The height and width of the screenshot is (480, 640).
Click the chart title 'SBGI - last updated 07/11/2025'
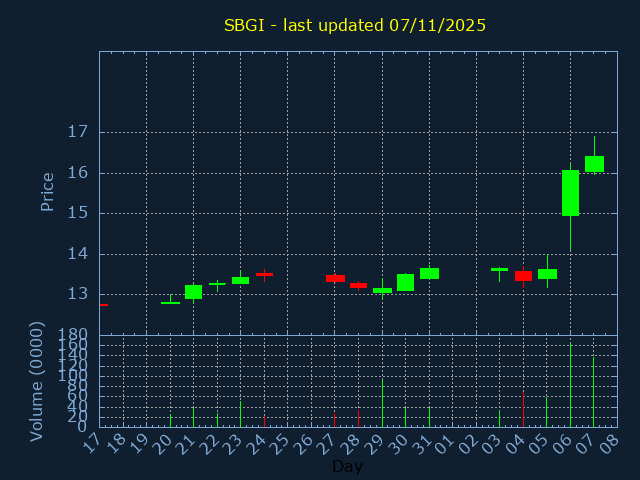click(x=355, y=25)
